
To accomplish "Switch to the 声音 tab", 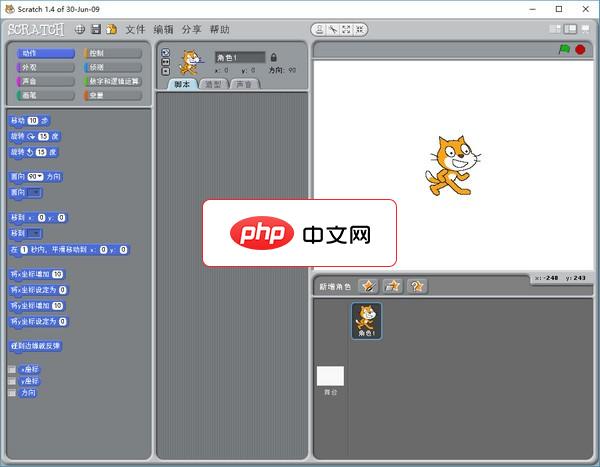I will click(x=244, y=84).
